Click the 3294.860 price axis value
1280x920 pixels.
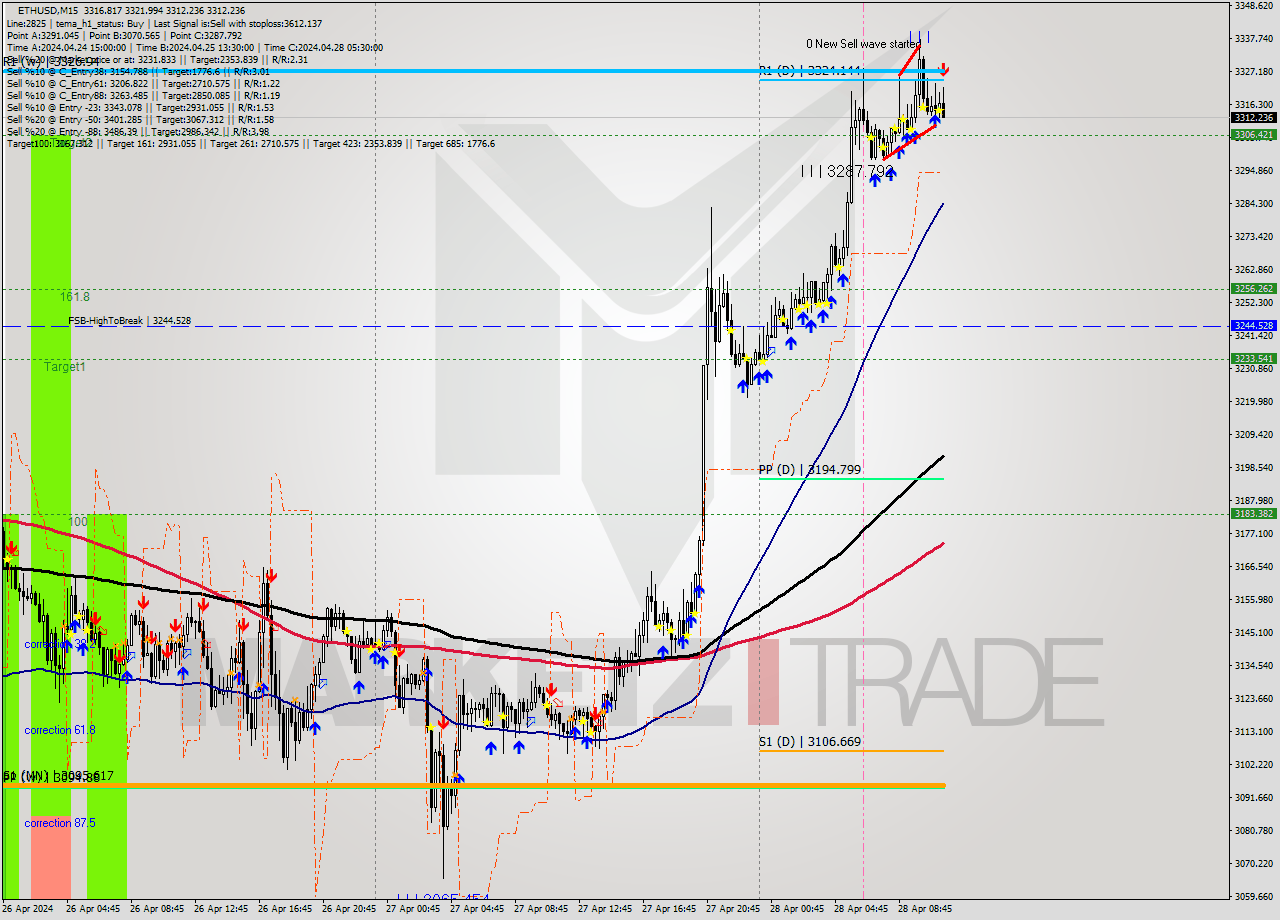[1253, 170]
